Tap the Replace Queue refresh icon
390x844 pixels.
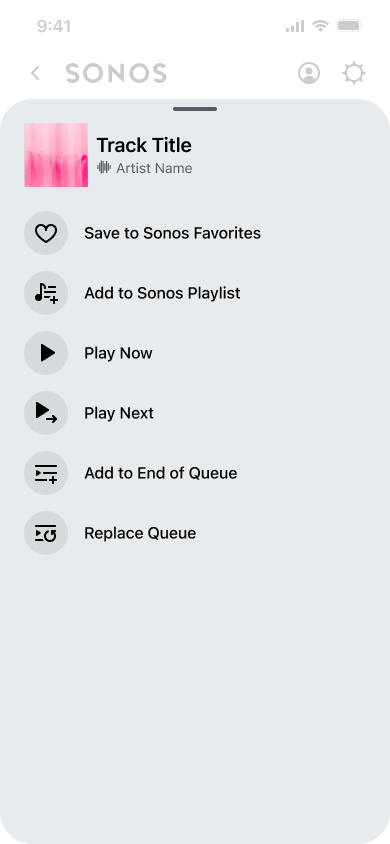46,533
